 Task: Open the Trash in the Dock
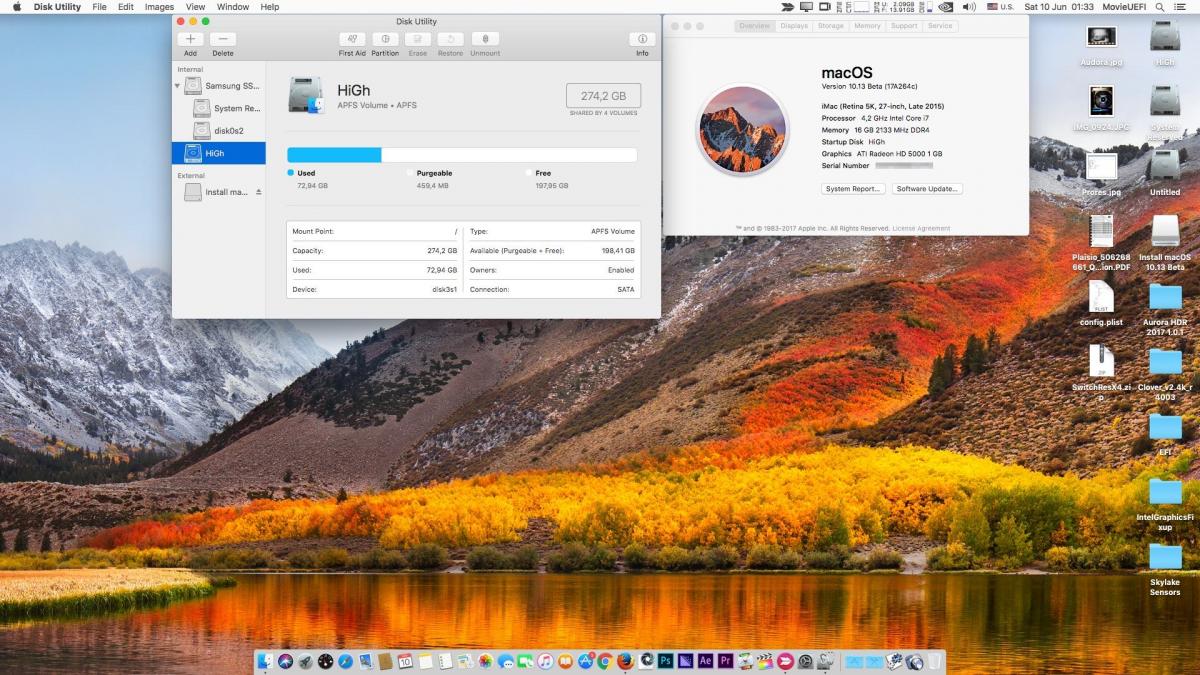[933, 661]
